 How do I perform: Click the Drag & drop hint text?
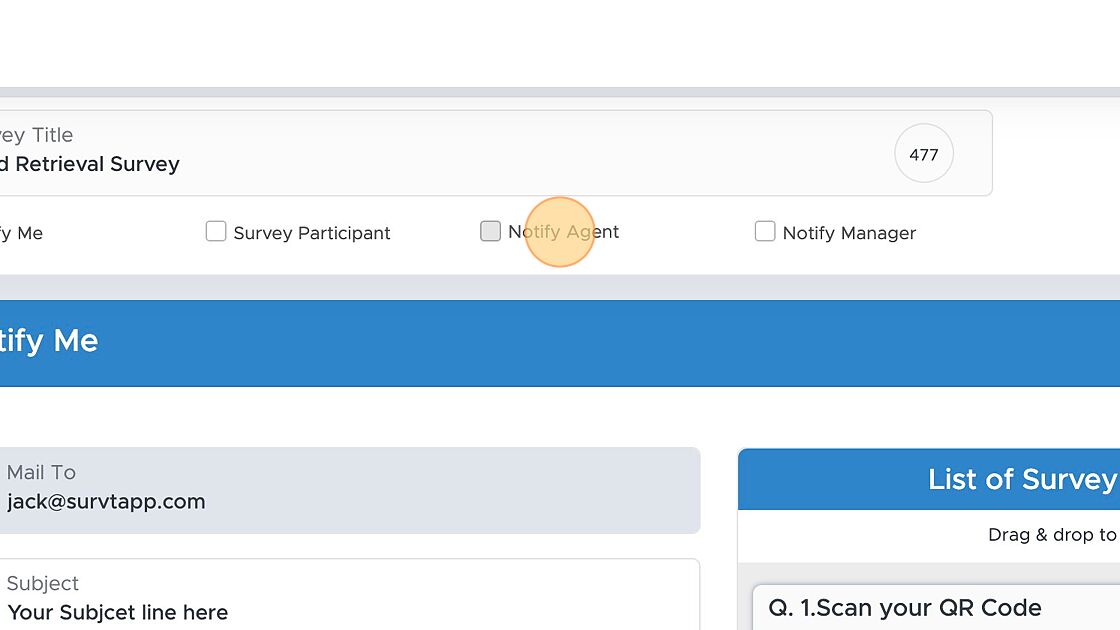click(x=1052, y=535)
